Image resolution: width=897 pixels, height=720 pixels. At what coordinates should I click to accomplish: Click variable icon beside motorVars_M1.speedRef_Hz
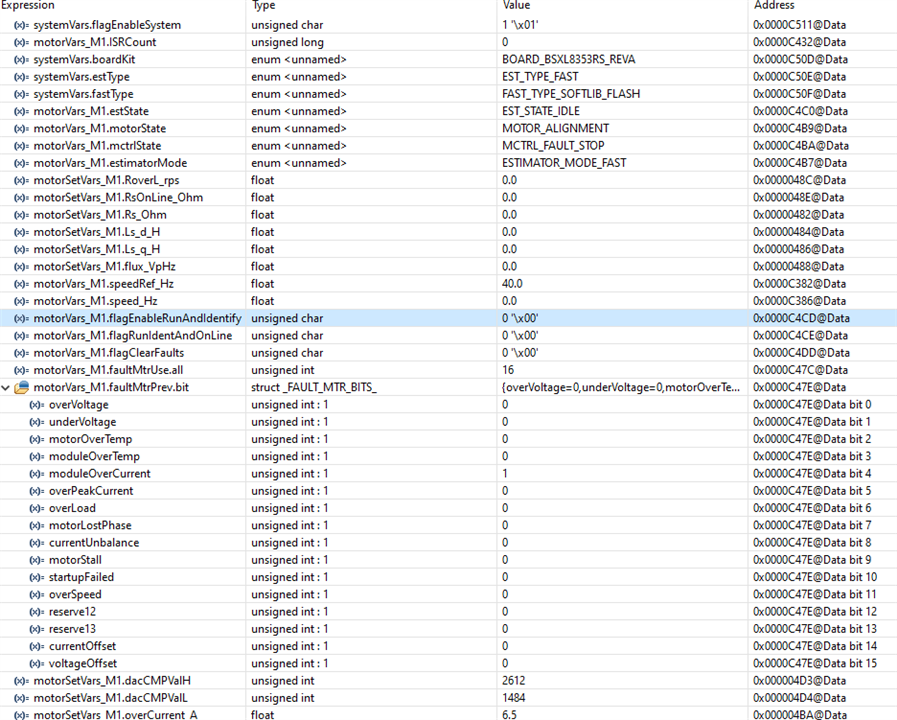[21, 284]
